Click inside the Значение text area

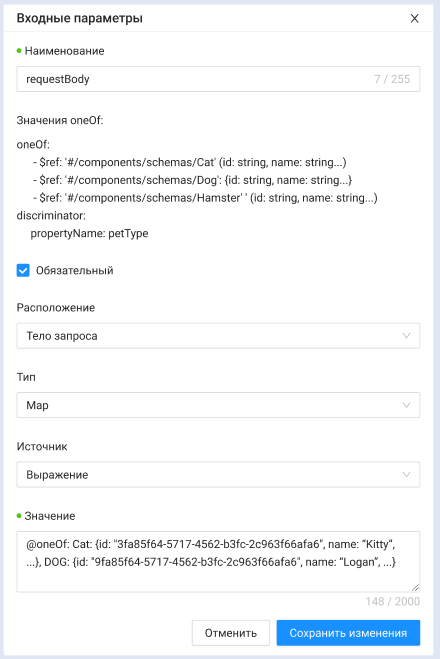click(218, 562)
